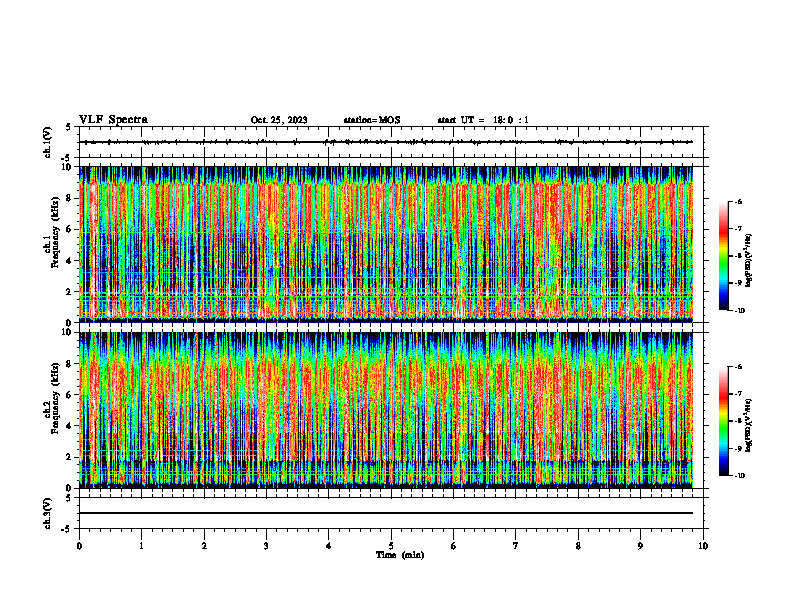Click the "-5" tick on ch.3(V) axis
Image resolution: width=792 pixels, height=612 pixels.
click(x=67, y=529)
